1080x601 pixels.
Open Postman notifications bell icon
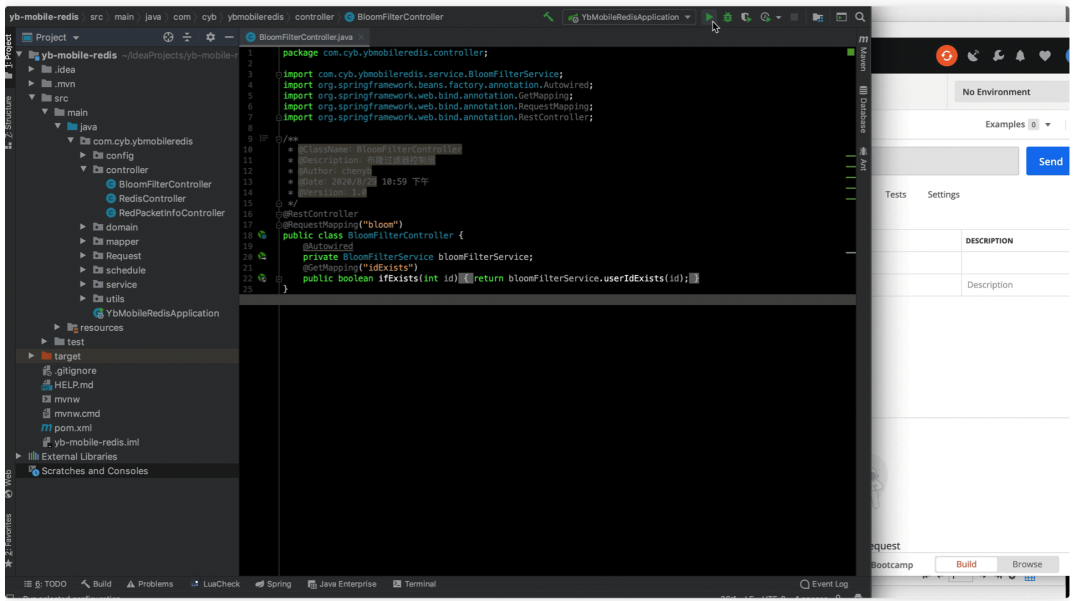[1021, 56]
